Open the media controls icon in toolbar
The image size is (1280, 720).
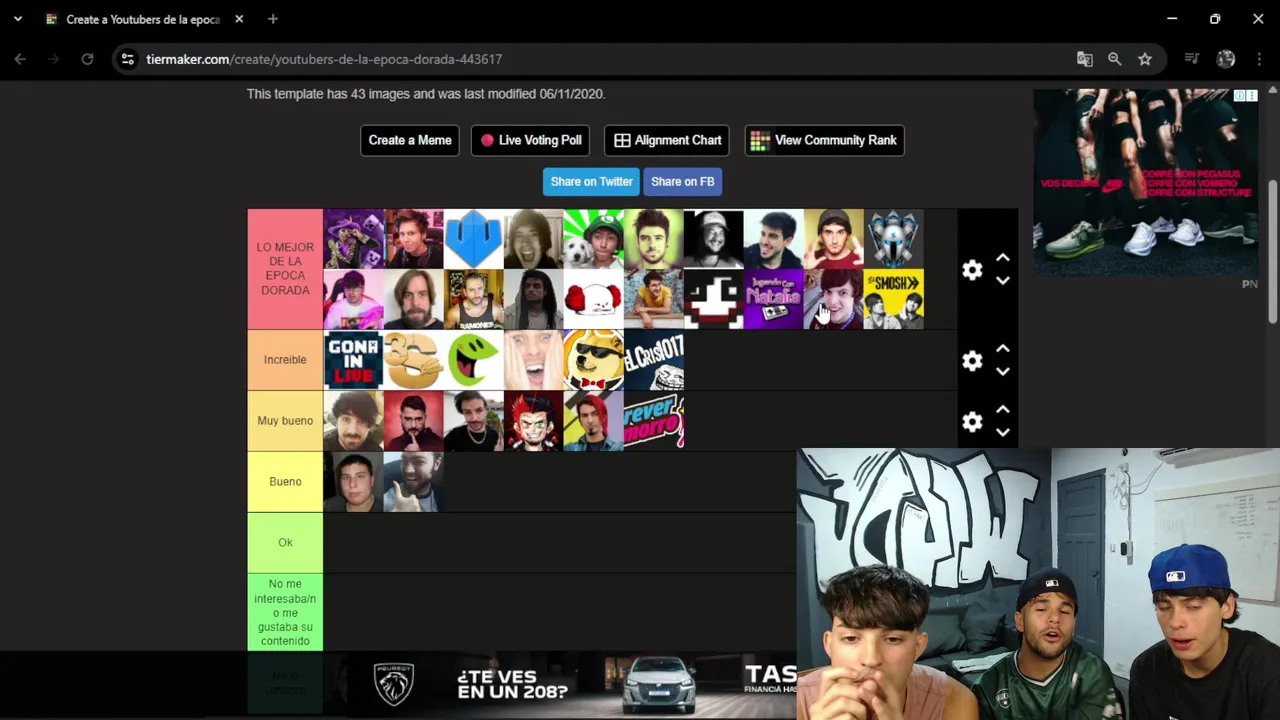pos(1191,59)
